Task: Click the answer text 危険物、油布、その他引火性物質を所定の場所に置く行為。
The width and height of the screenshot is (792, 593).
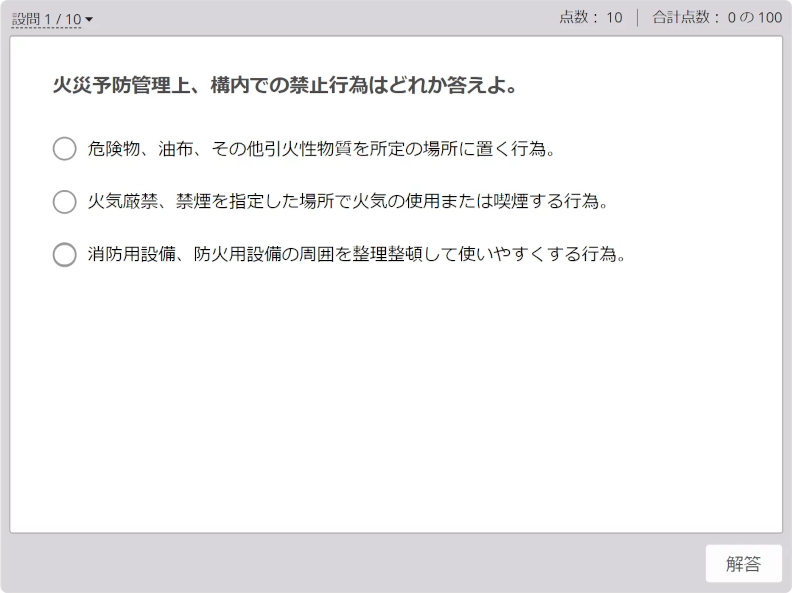Action: tap(322, 149)
